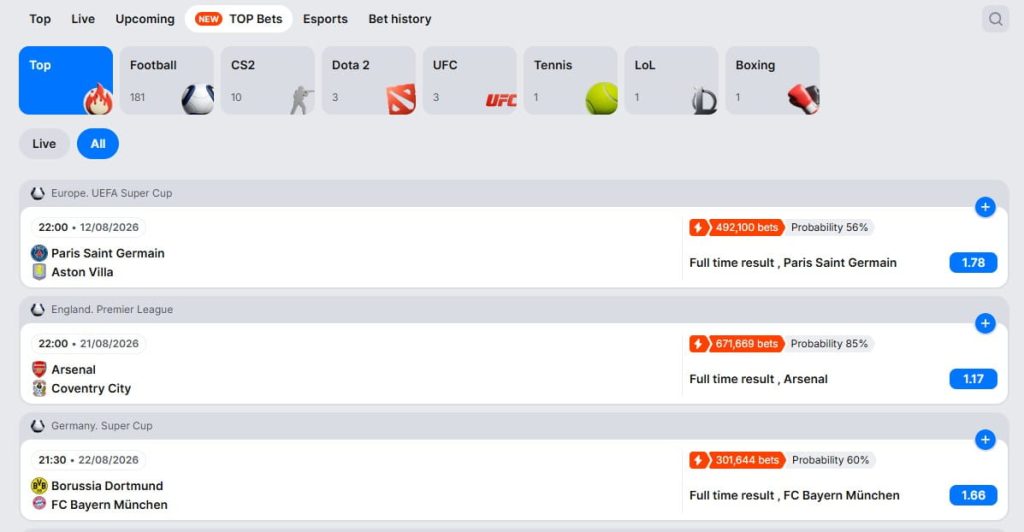Image resolution: width=1024 pixels, height=532 pixels.
Task: Click Full time result, Paris Saint Germain text
Action: [x=793, y=262]
